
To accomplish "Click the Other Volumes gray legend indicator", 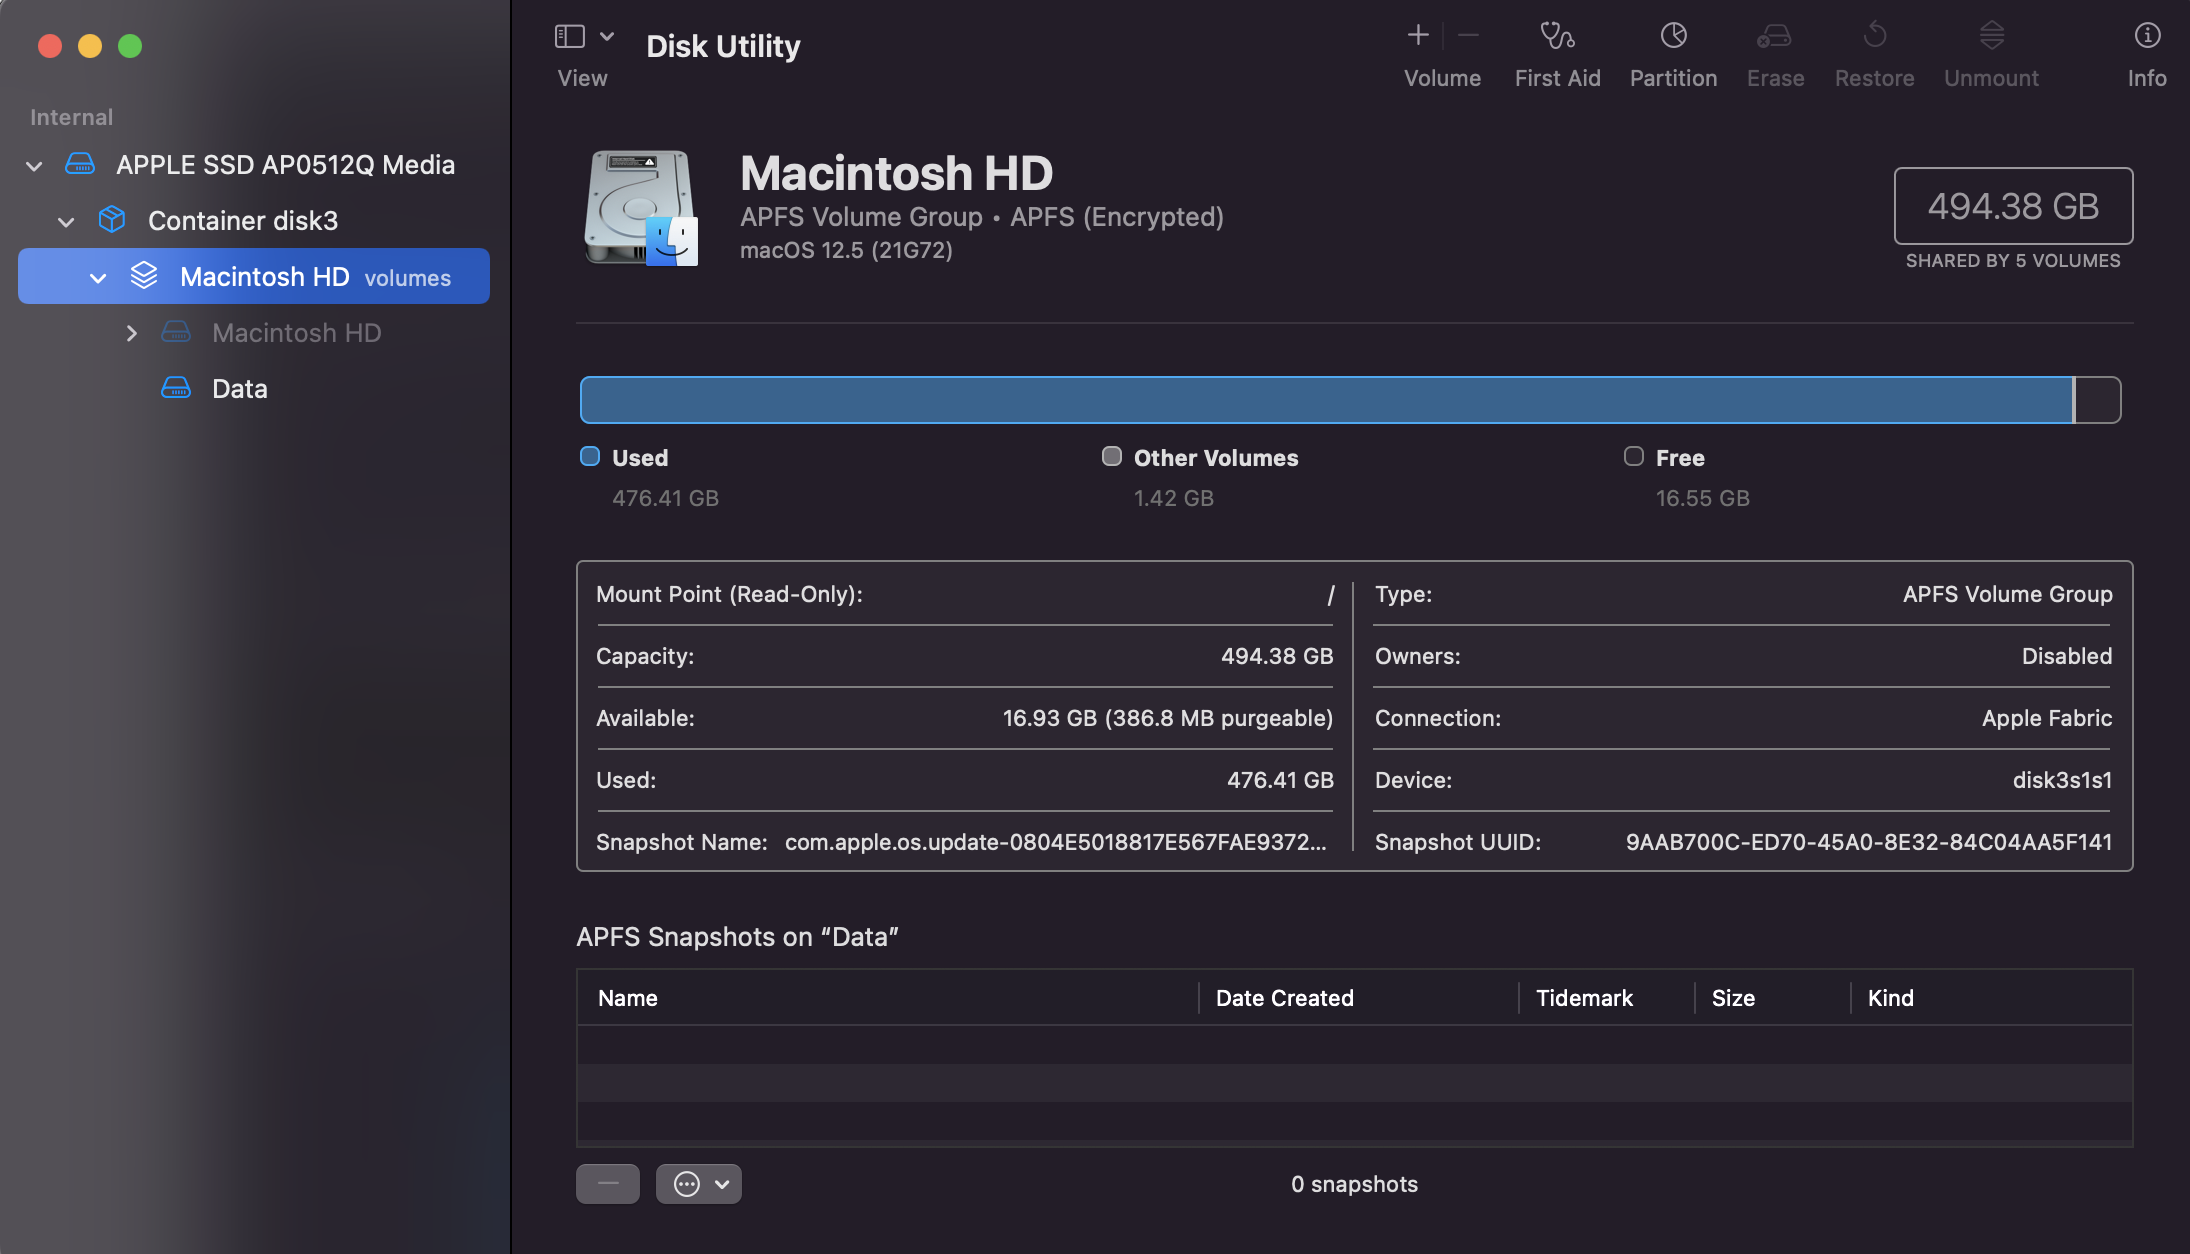I will (1111, 457).
